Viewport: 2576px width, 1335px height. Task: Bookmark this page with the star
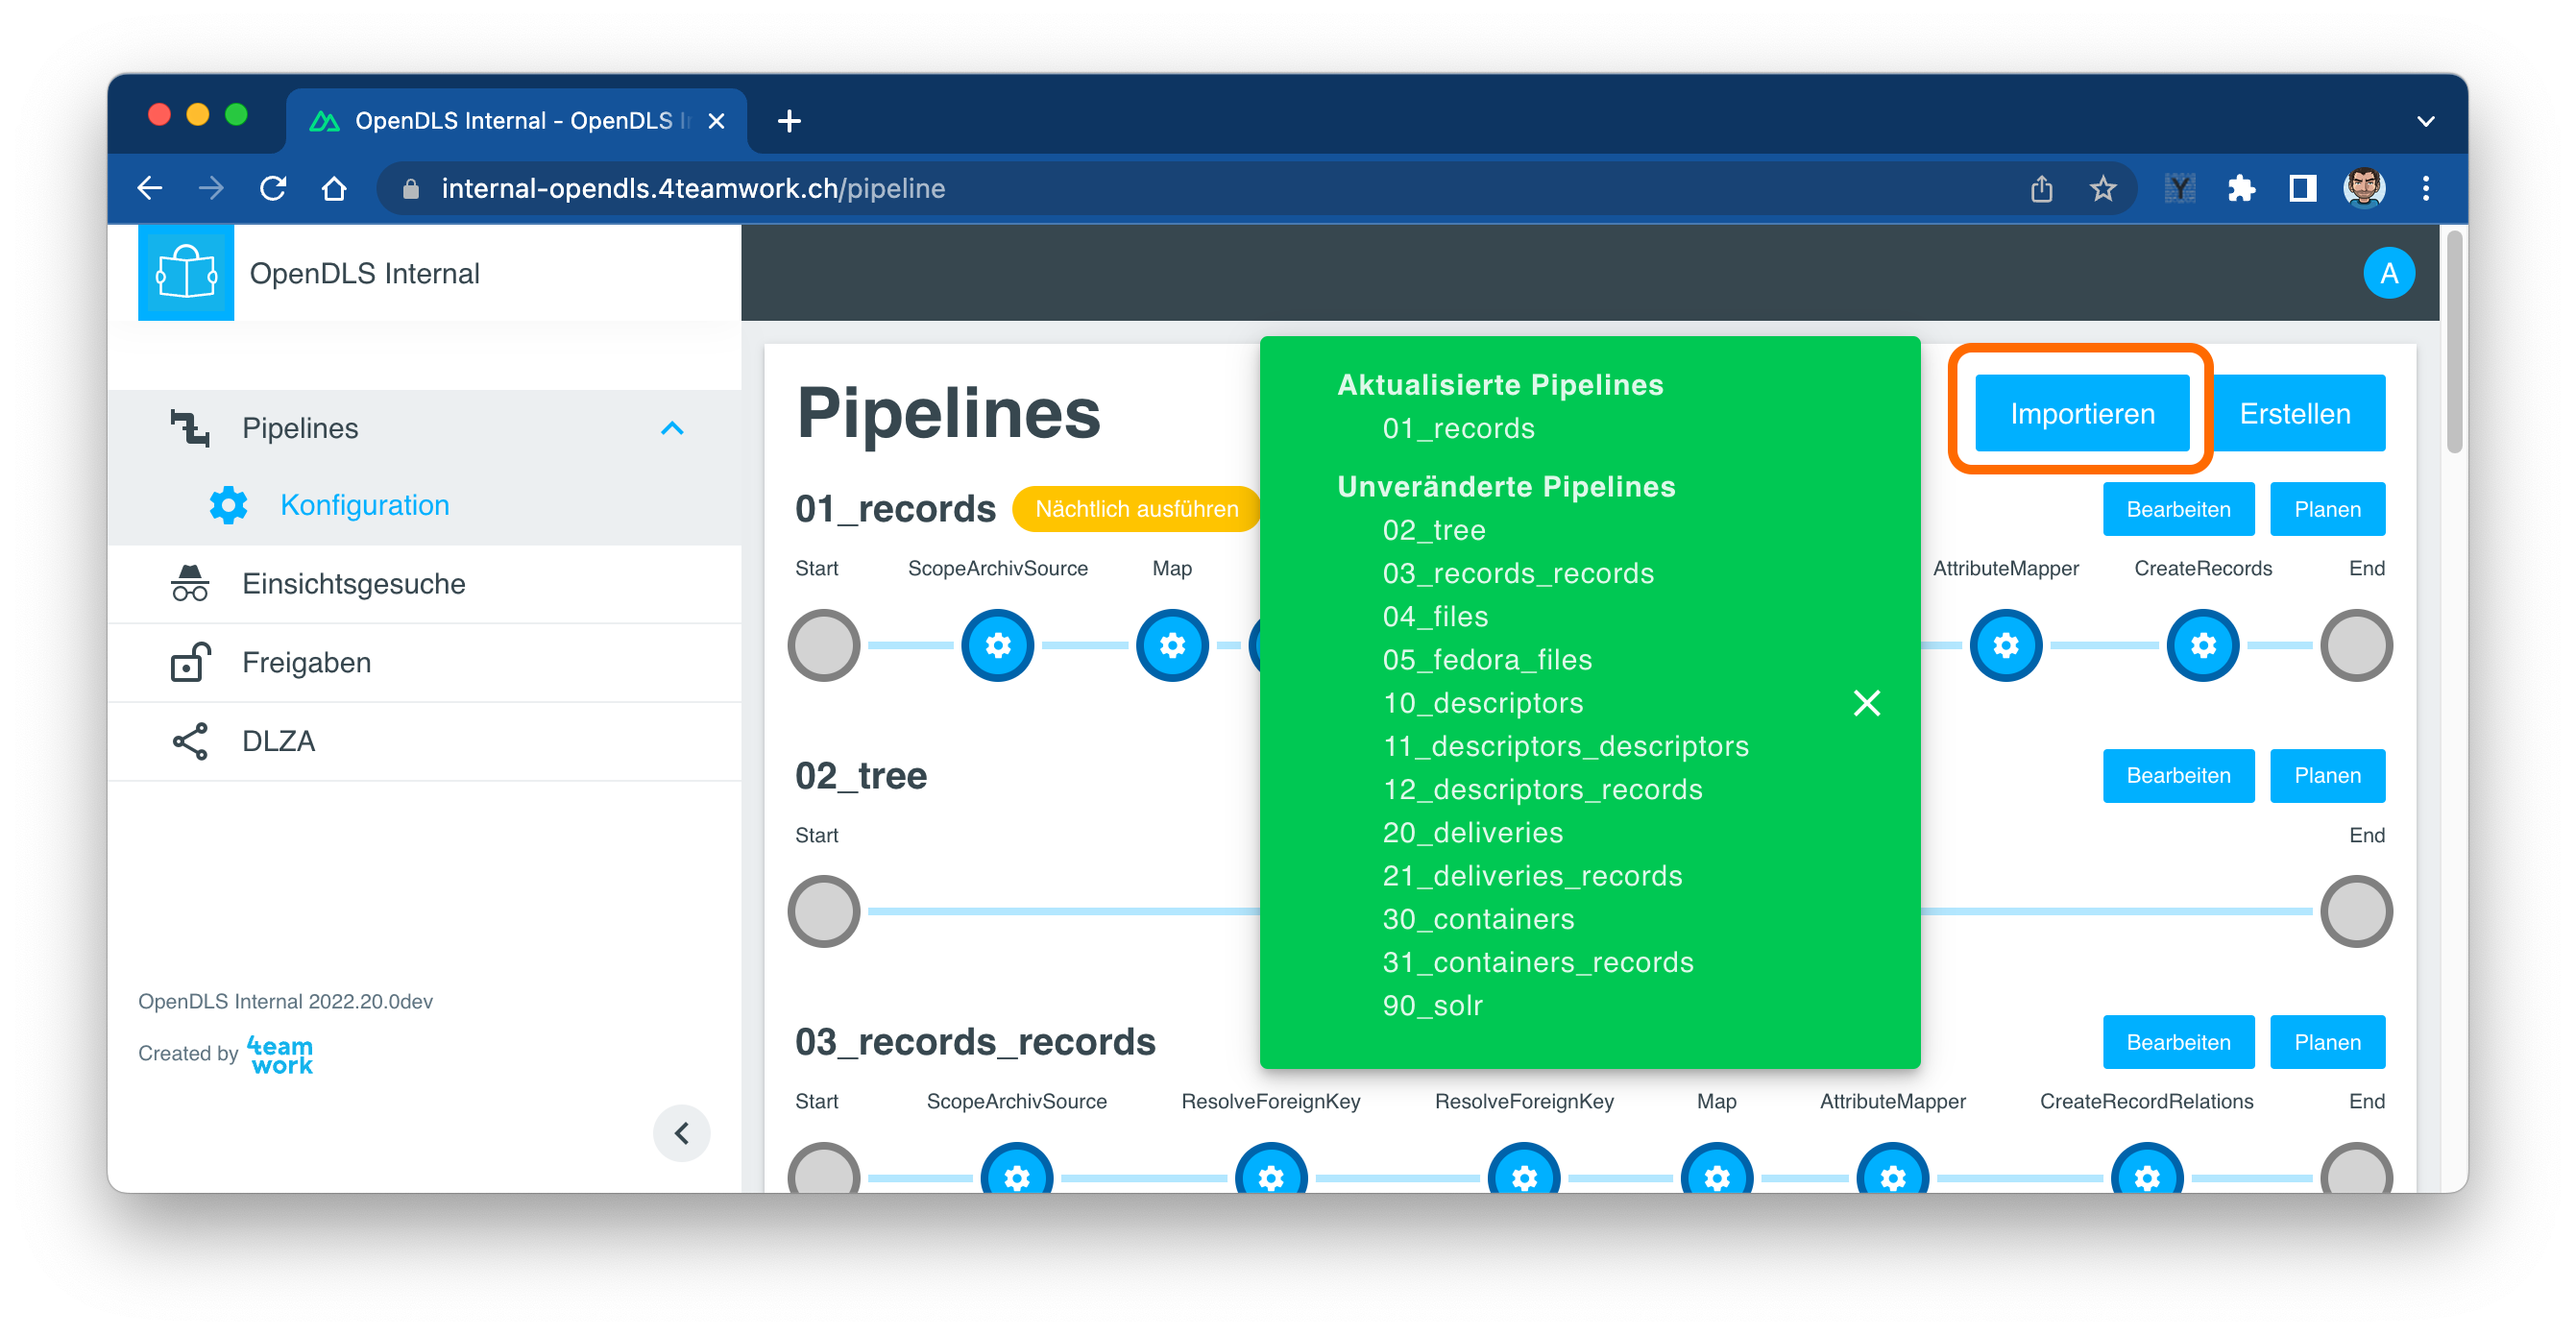[2102, 188]
